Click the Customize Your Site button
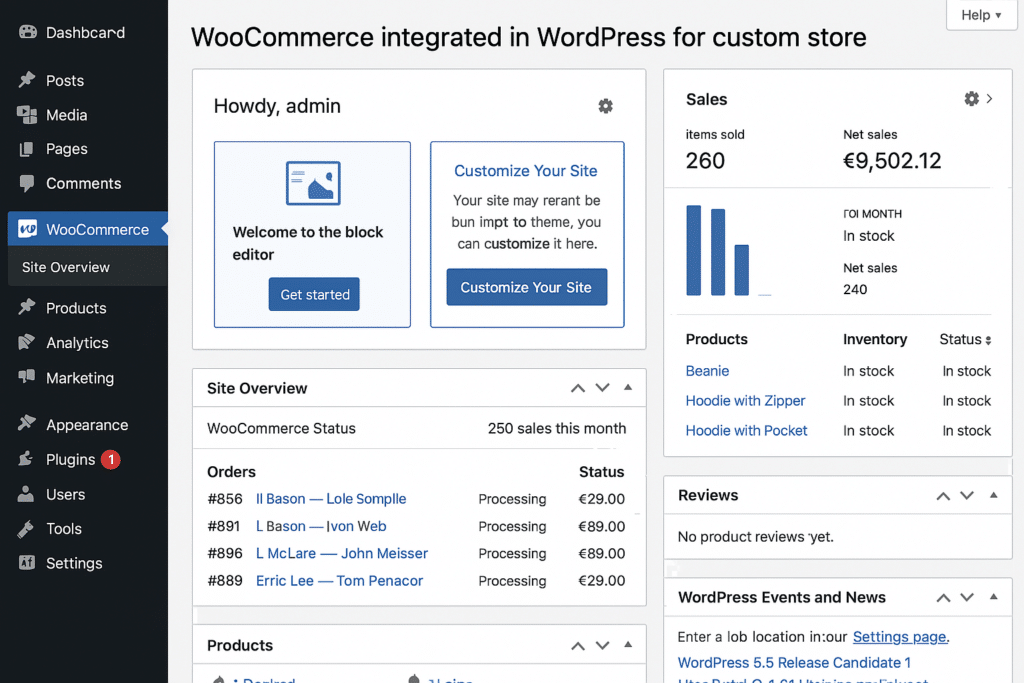Viewport: 1024px width, 683px height. click(526, 287)
